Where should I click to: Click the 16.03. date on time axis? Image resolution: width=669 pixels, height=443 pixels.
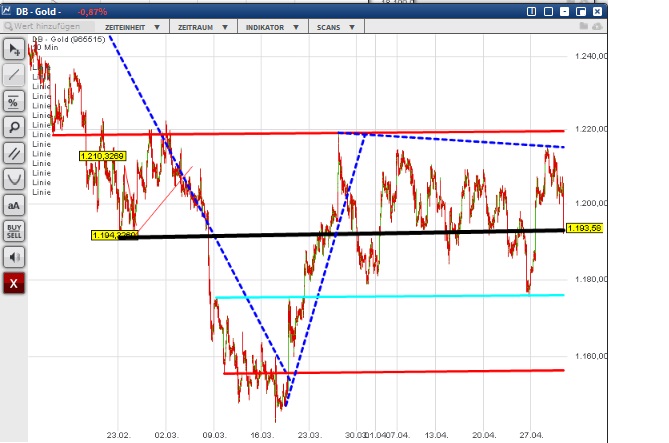coord(262,435)
